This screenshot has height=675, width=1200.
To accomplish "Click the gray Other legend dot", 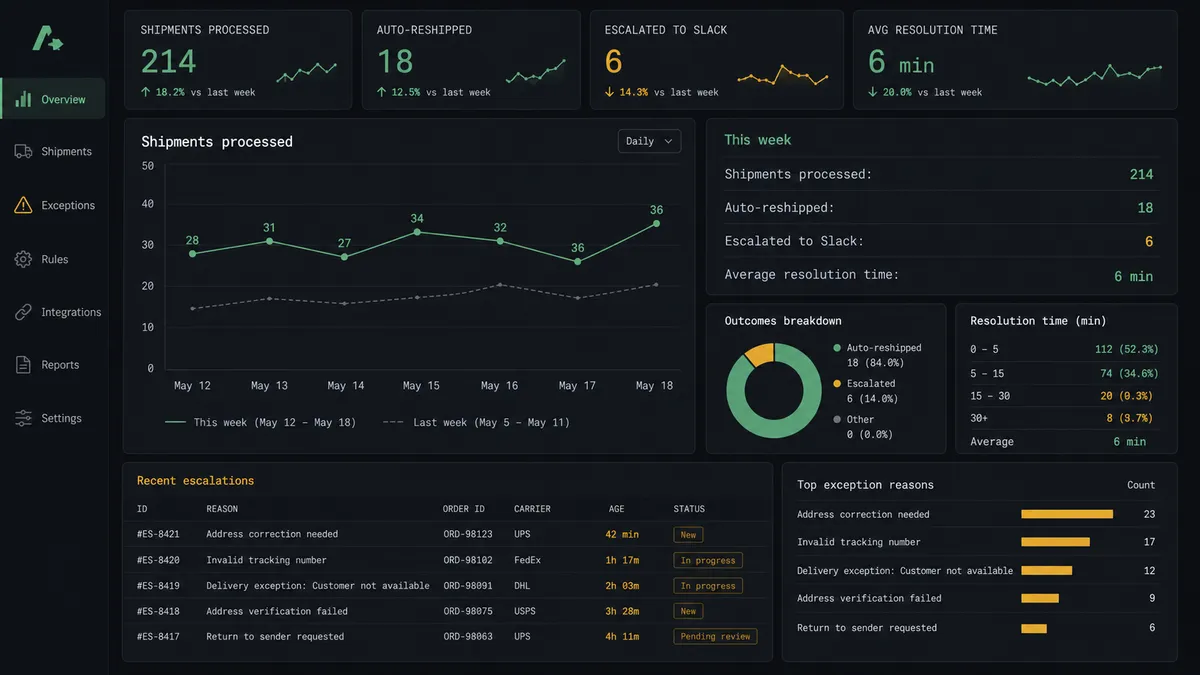I will click(x=837, y=420).
